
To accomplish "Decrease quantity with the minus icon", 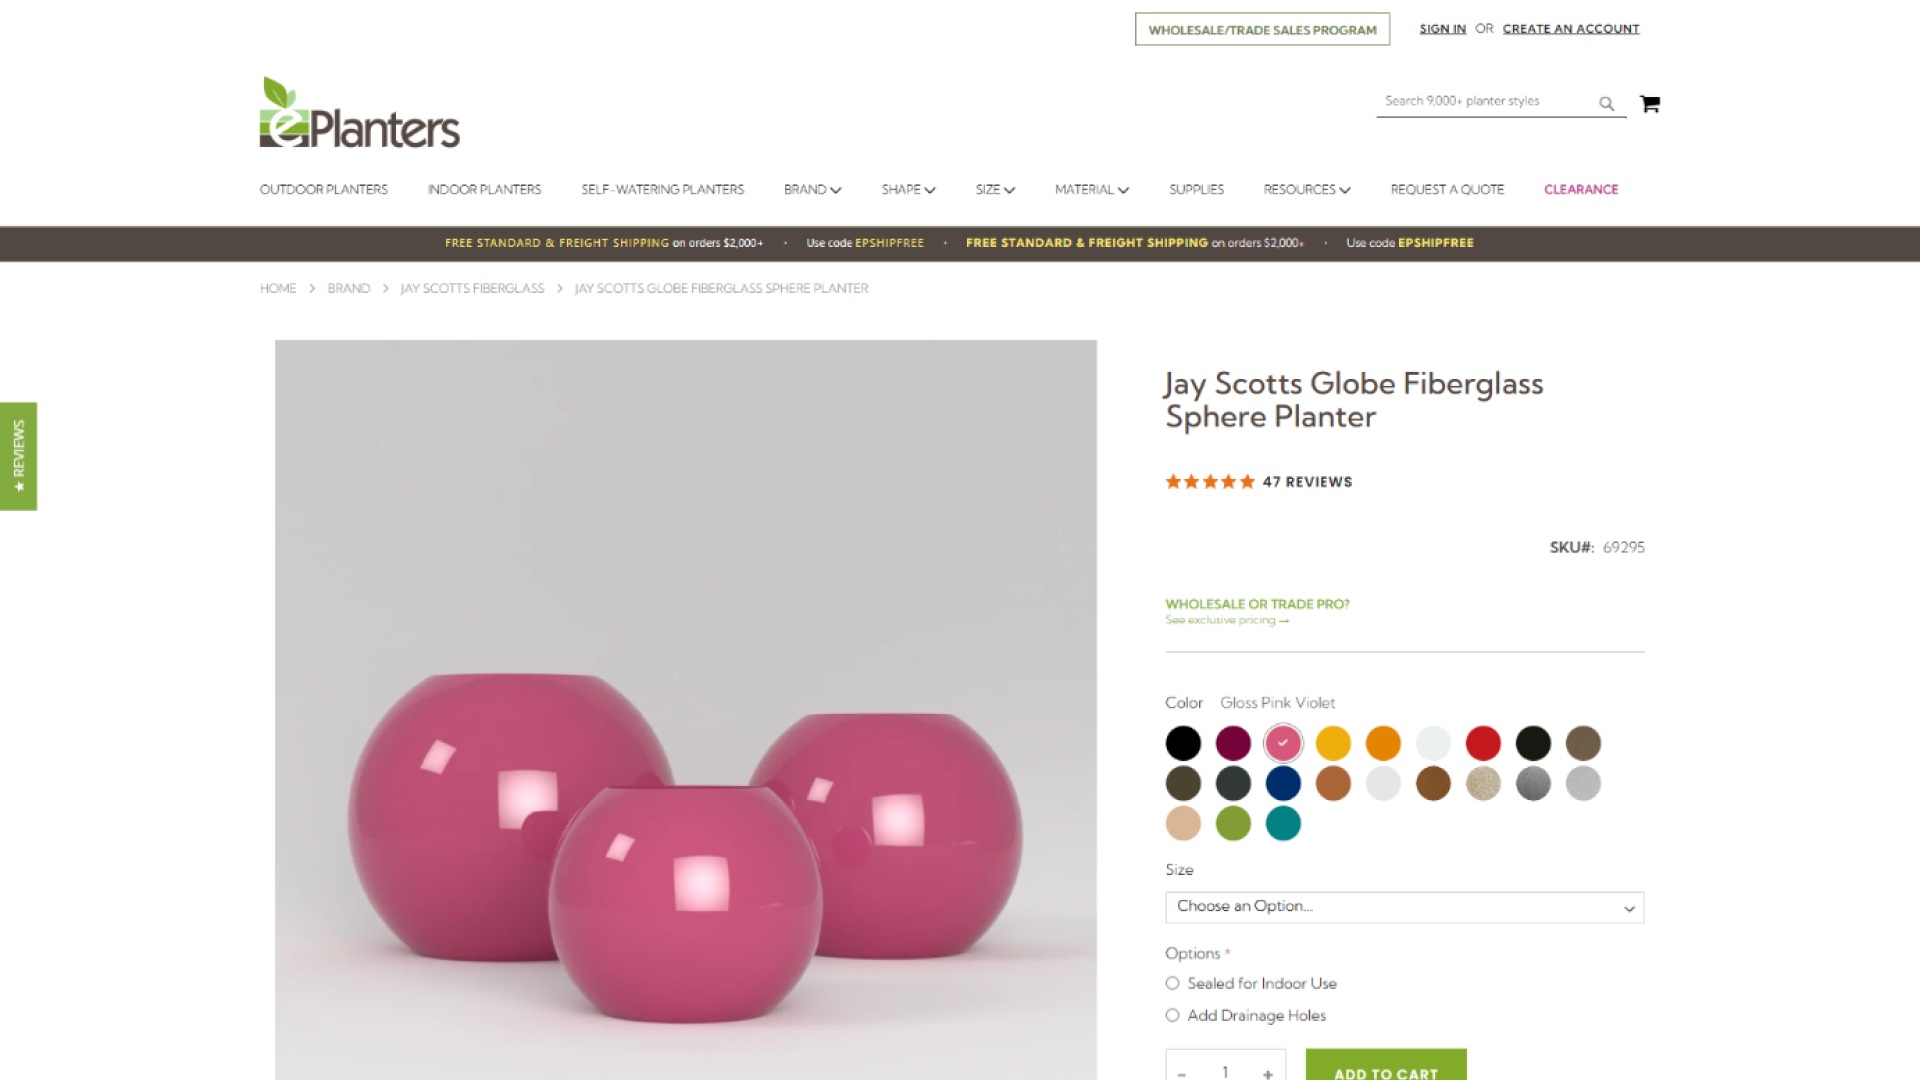I will coord(1182,1073).
